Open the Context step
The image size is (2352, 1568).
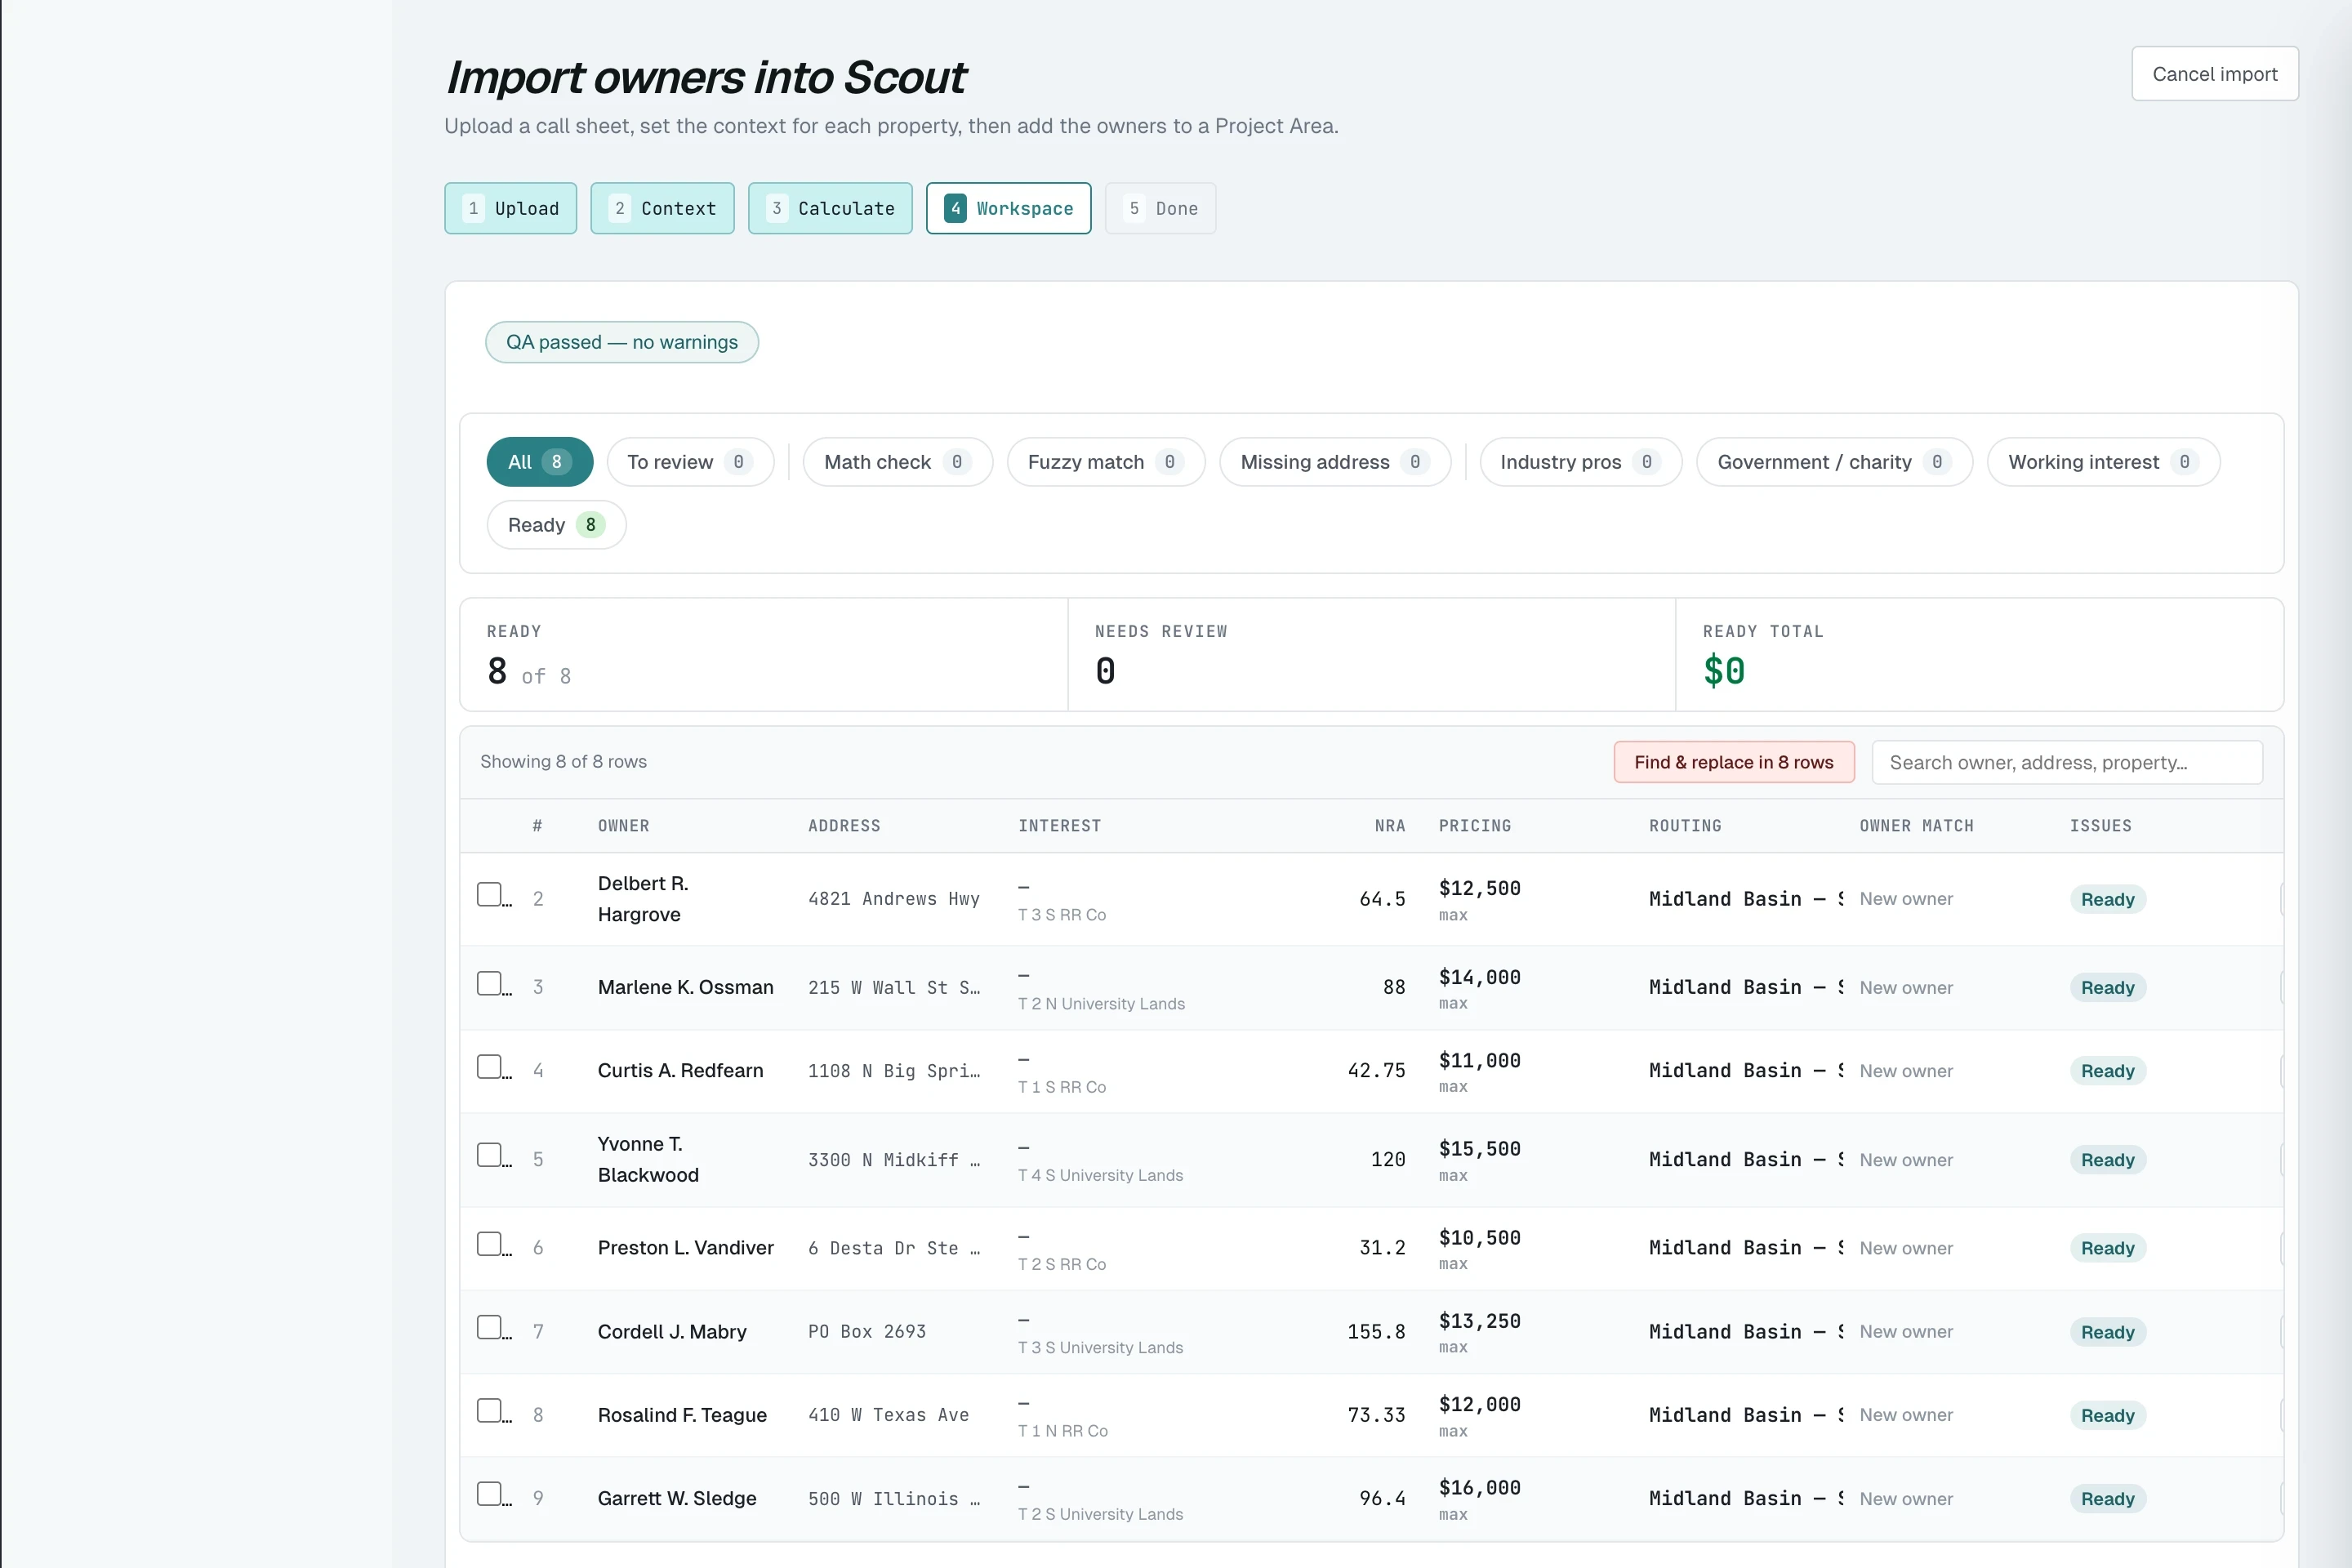point(662,208)
